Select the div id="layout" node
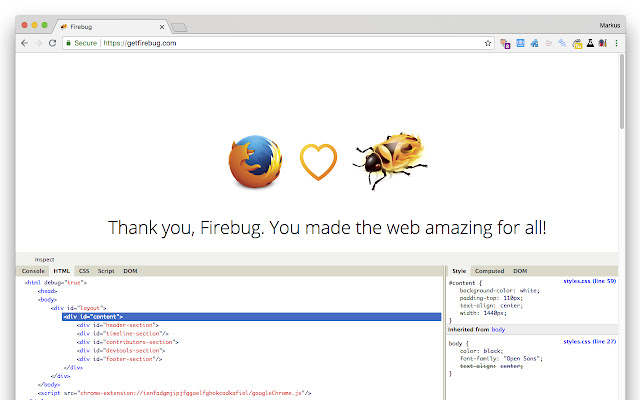 [78, 308]
